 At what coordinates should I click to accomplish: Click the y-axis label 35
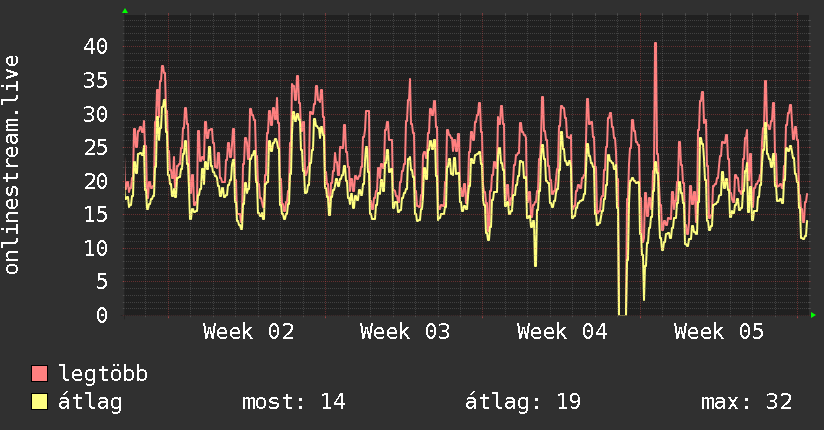(96, 80)
